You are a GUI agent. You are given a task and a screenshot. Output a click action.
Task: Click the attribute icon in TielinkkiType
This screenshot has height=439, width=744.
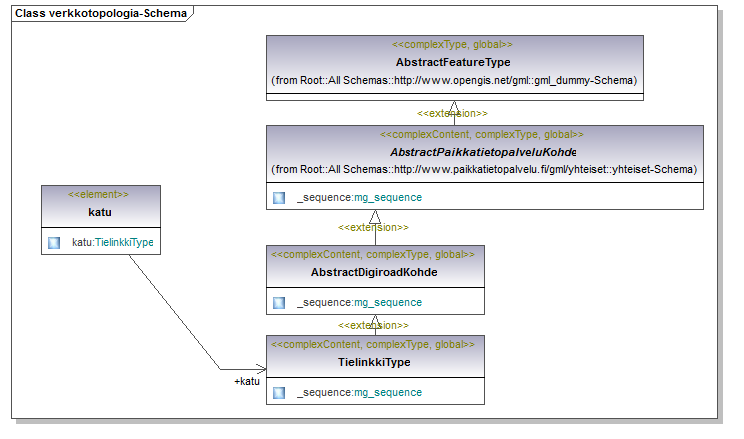pos(279,392)
